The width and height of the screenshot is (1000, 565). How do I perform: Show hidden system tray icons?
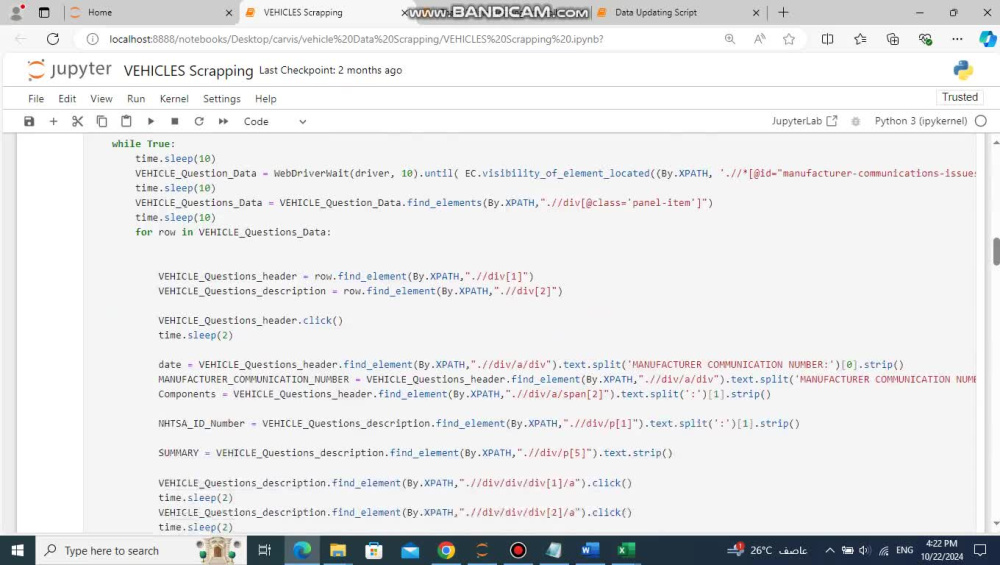[x=829, y=550]
